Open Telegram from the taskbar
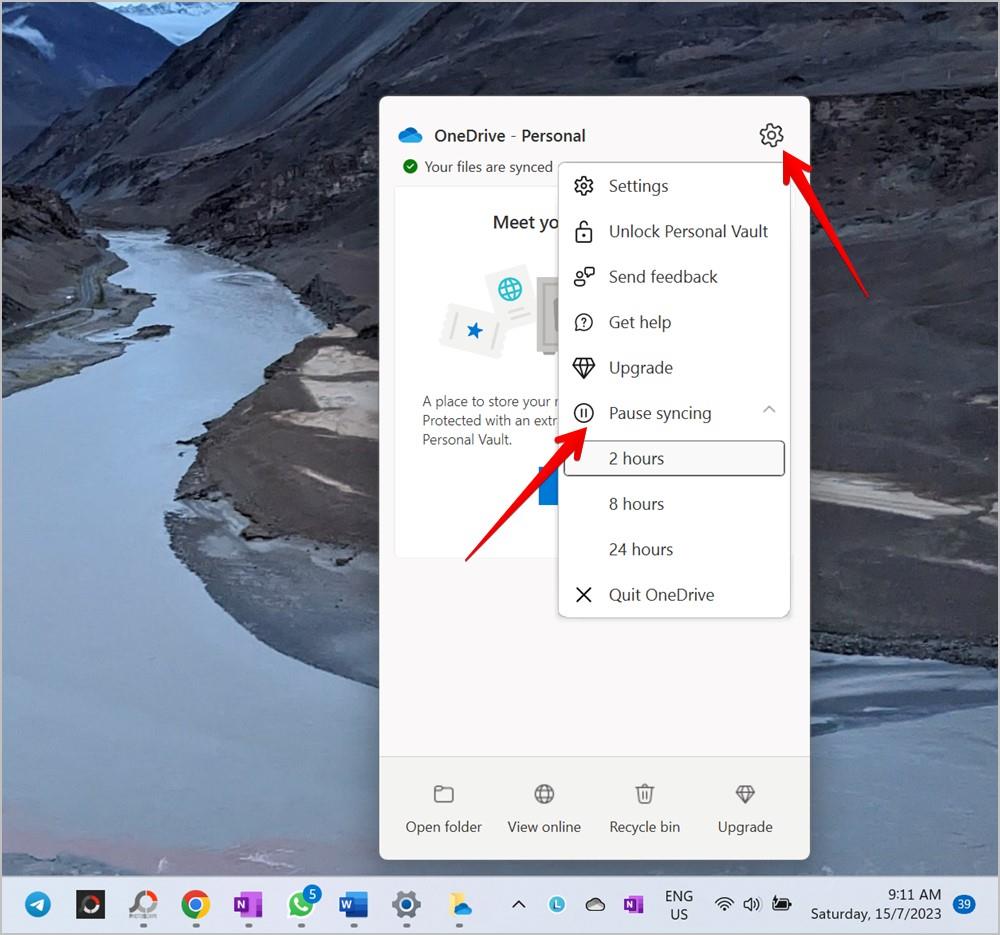The height and width of the screenshot is (935, 1000). (38, 904)
